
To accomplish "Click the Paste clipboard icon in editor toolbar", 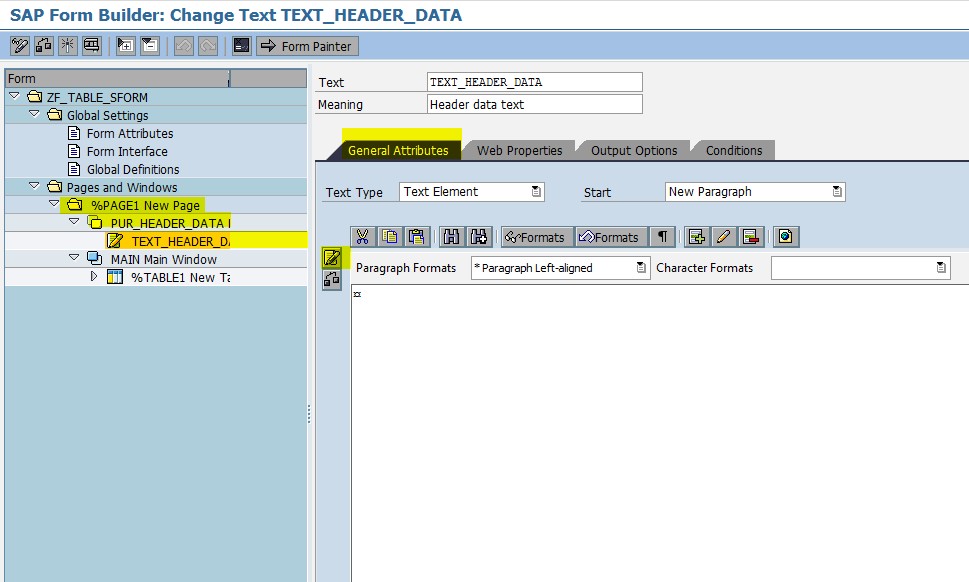I will coord(417,237).
